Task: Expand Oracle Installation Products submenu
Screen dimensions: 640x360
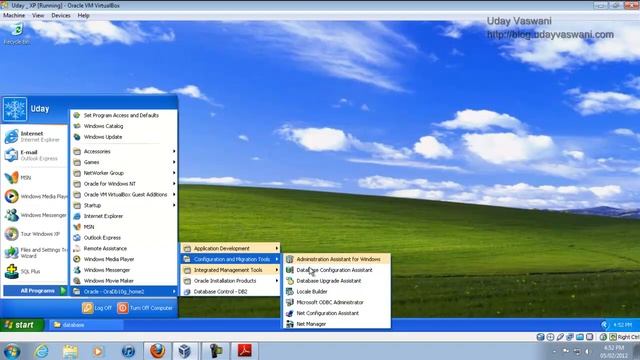Action: pos(231,281)
